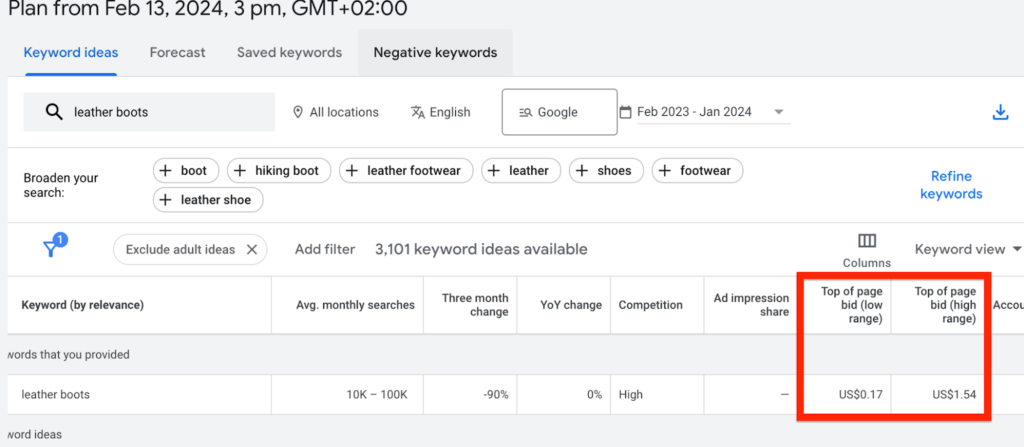Viewport: 1024px width, 447px height.
Task: Expand the Keyword view dropdown
Action: 967,249
